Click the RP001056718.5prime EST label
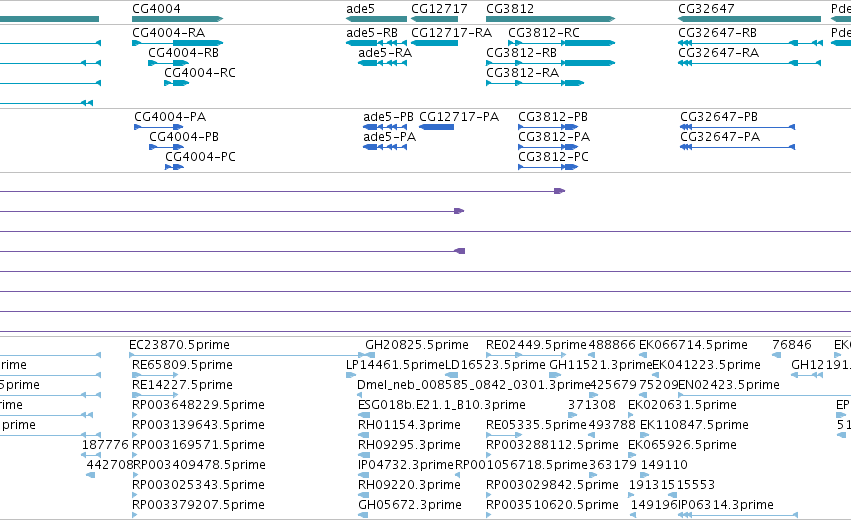Image resolution: width=851 pixels, height=520 pixels. [521, 465]
